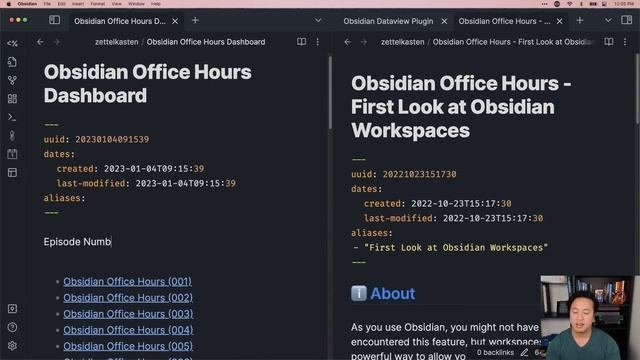
Task: Open Obsidian Office Hours (003) link
Action: (128, 313)
